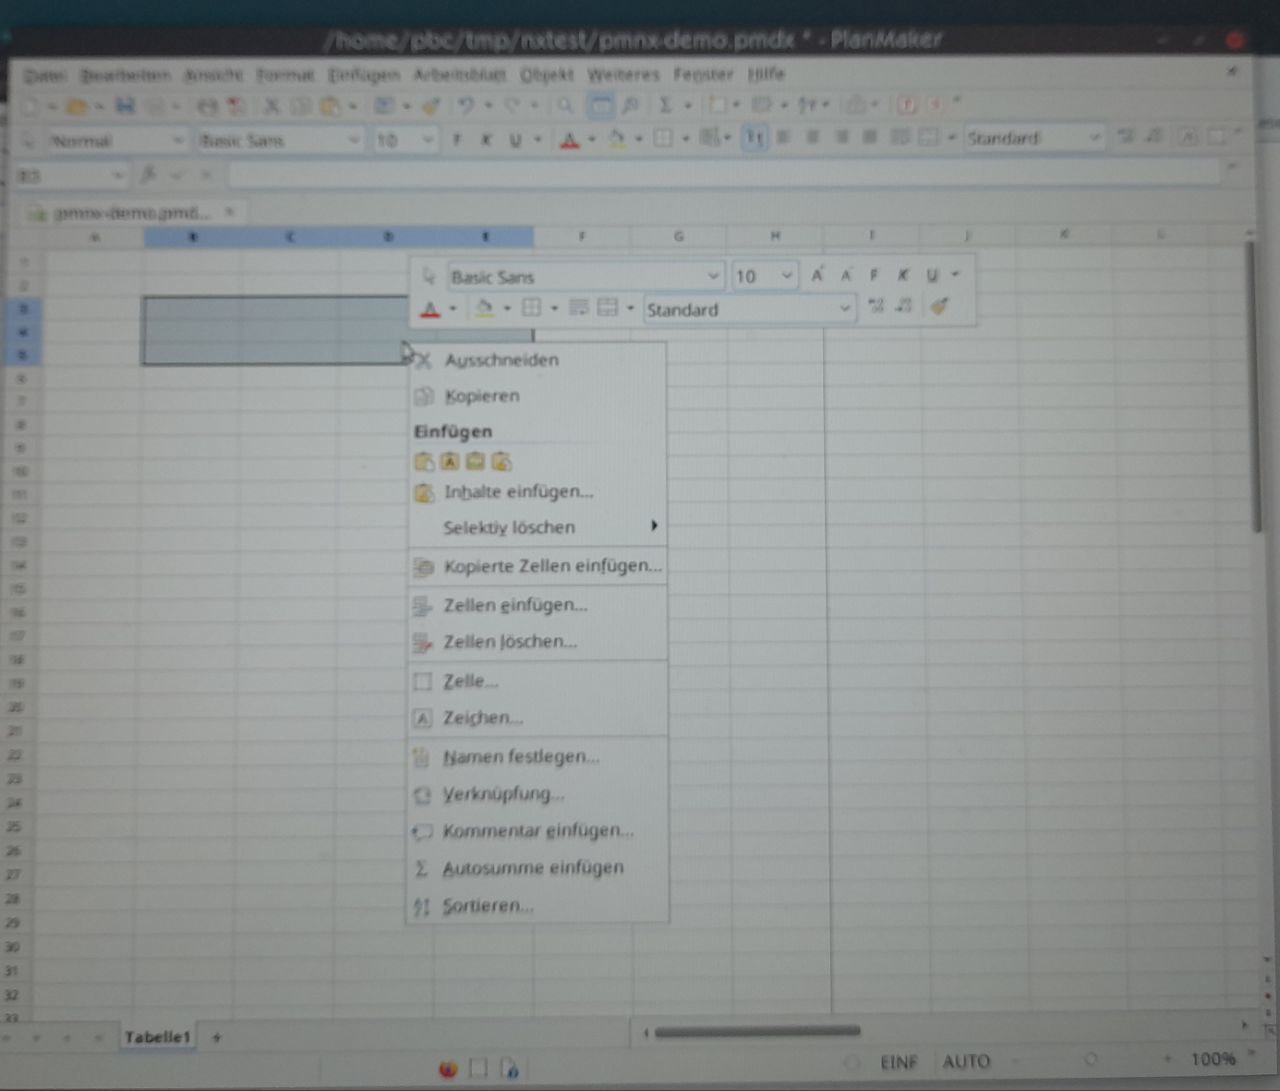Image resolution: width=1280 pixels, height=1091 pixels.
Task: Click the PDF export icon in main toolbar
Action: point(236,105)
